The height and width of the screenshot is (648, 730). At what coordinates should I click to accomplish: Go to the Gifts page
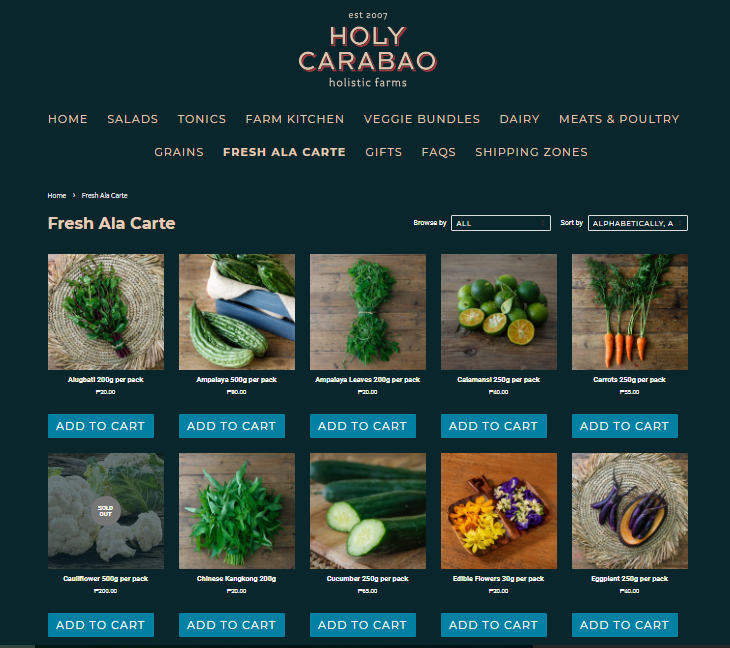point(384,152)
